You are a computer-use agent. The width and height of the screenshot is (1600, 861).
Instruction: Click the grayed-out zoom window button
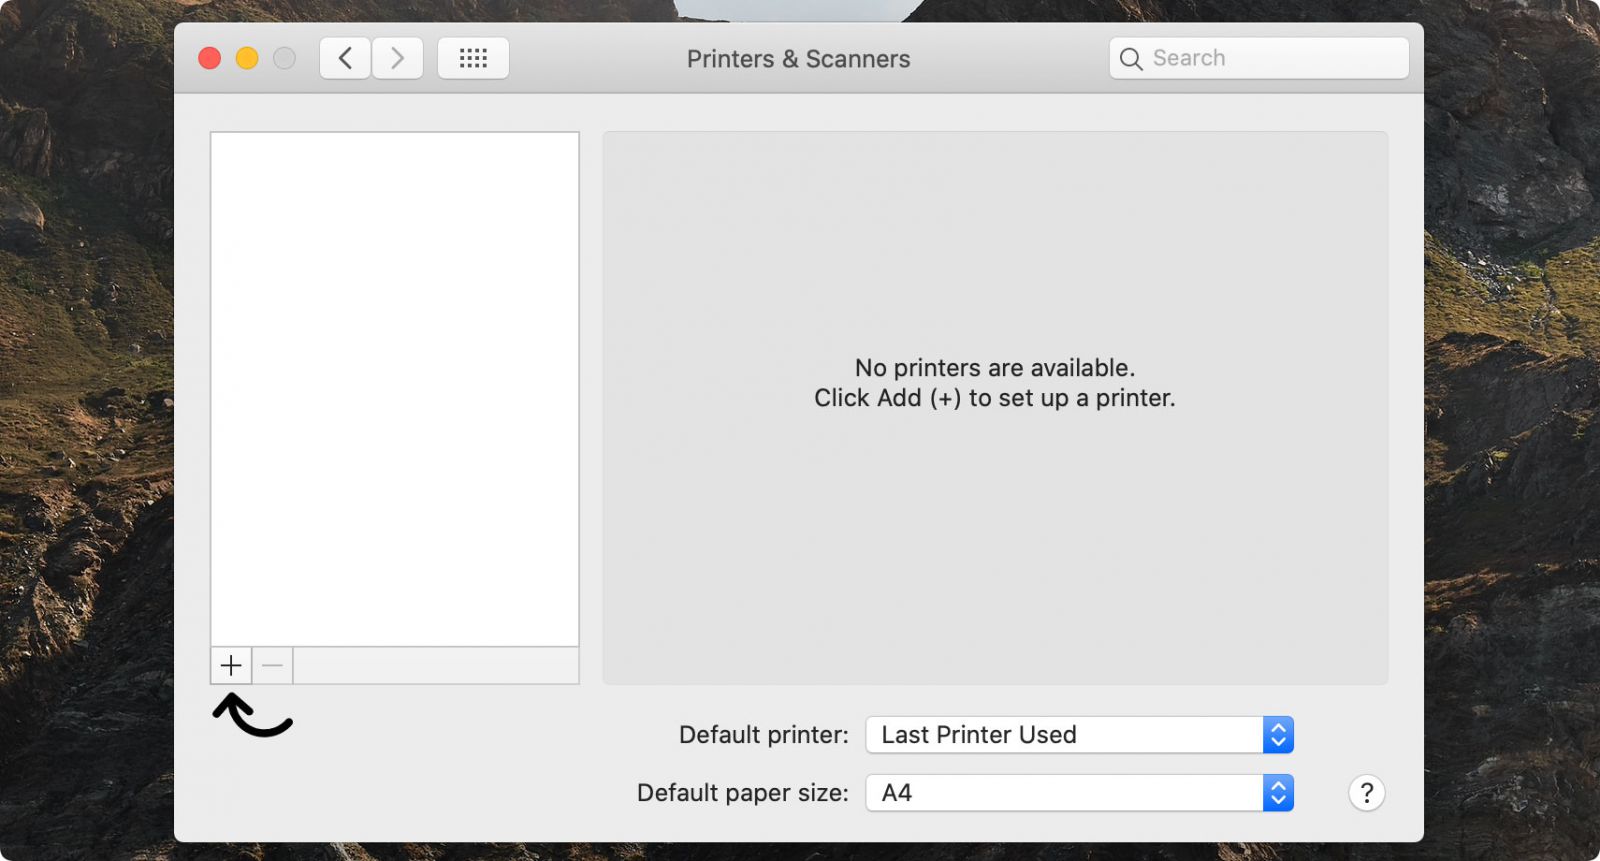click(285, 58)
